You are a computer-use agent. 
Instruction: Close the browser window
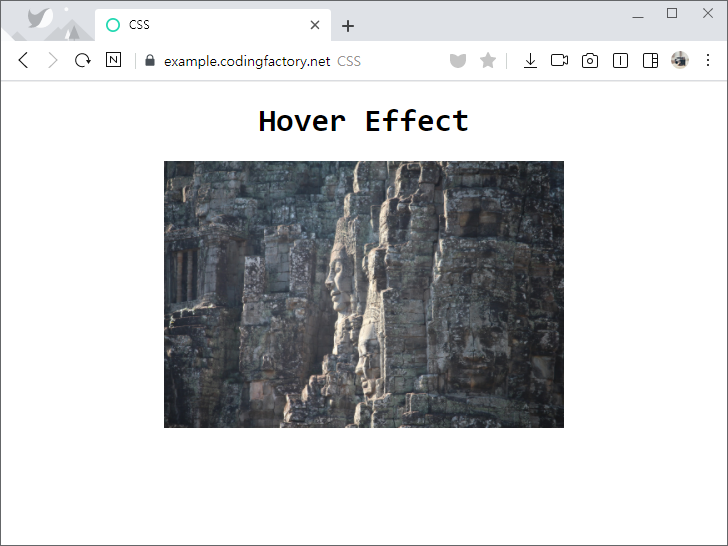click(708, 13)
